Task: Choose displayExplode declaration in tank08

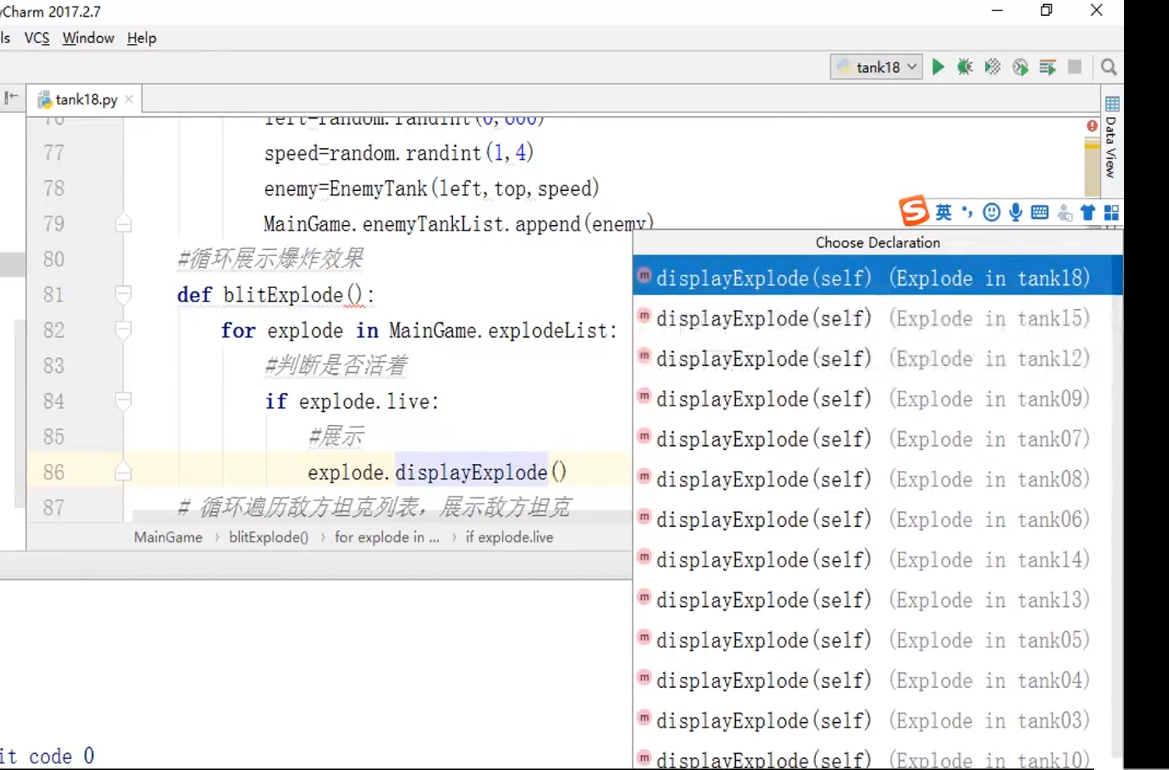Action: point(877,479)
